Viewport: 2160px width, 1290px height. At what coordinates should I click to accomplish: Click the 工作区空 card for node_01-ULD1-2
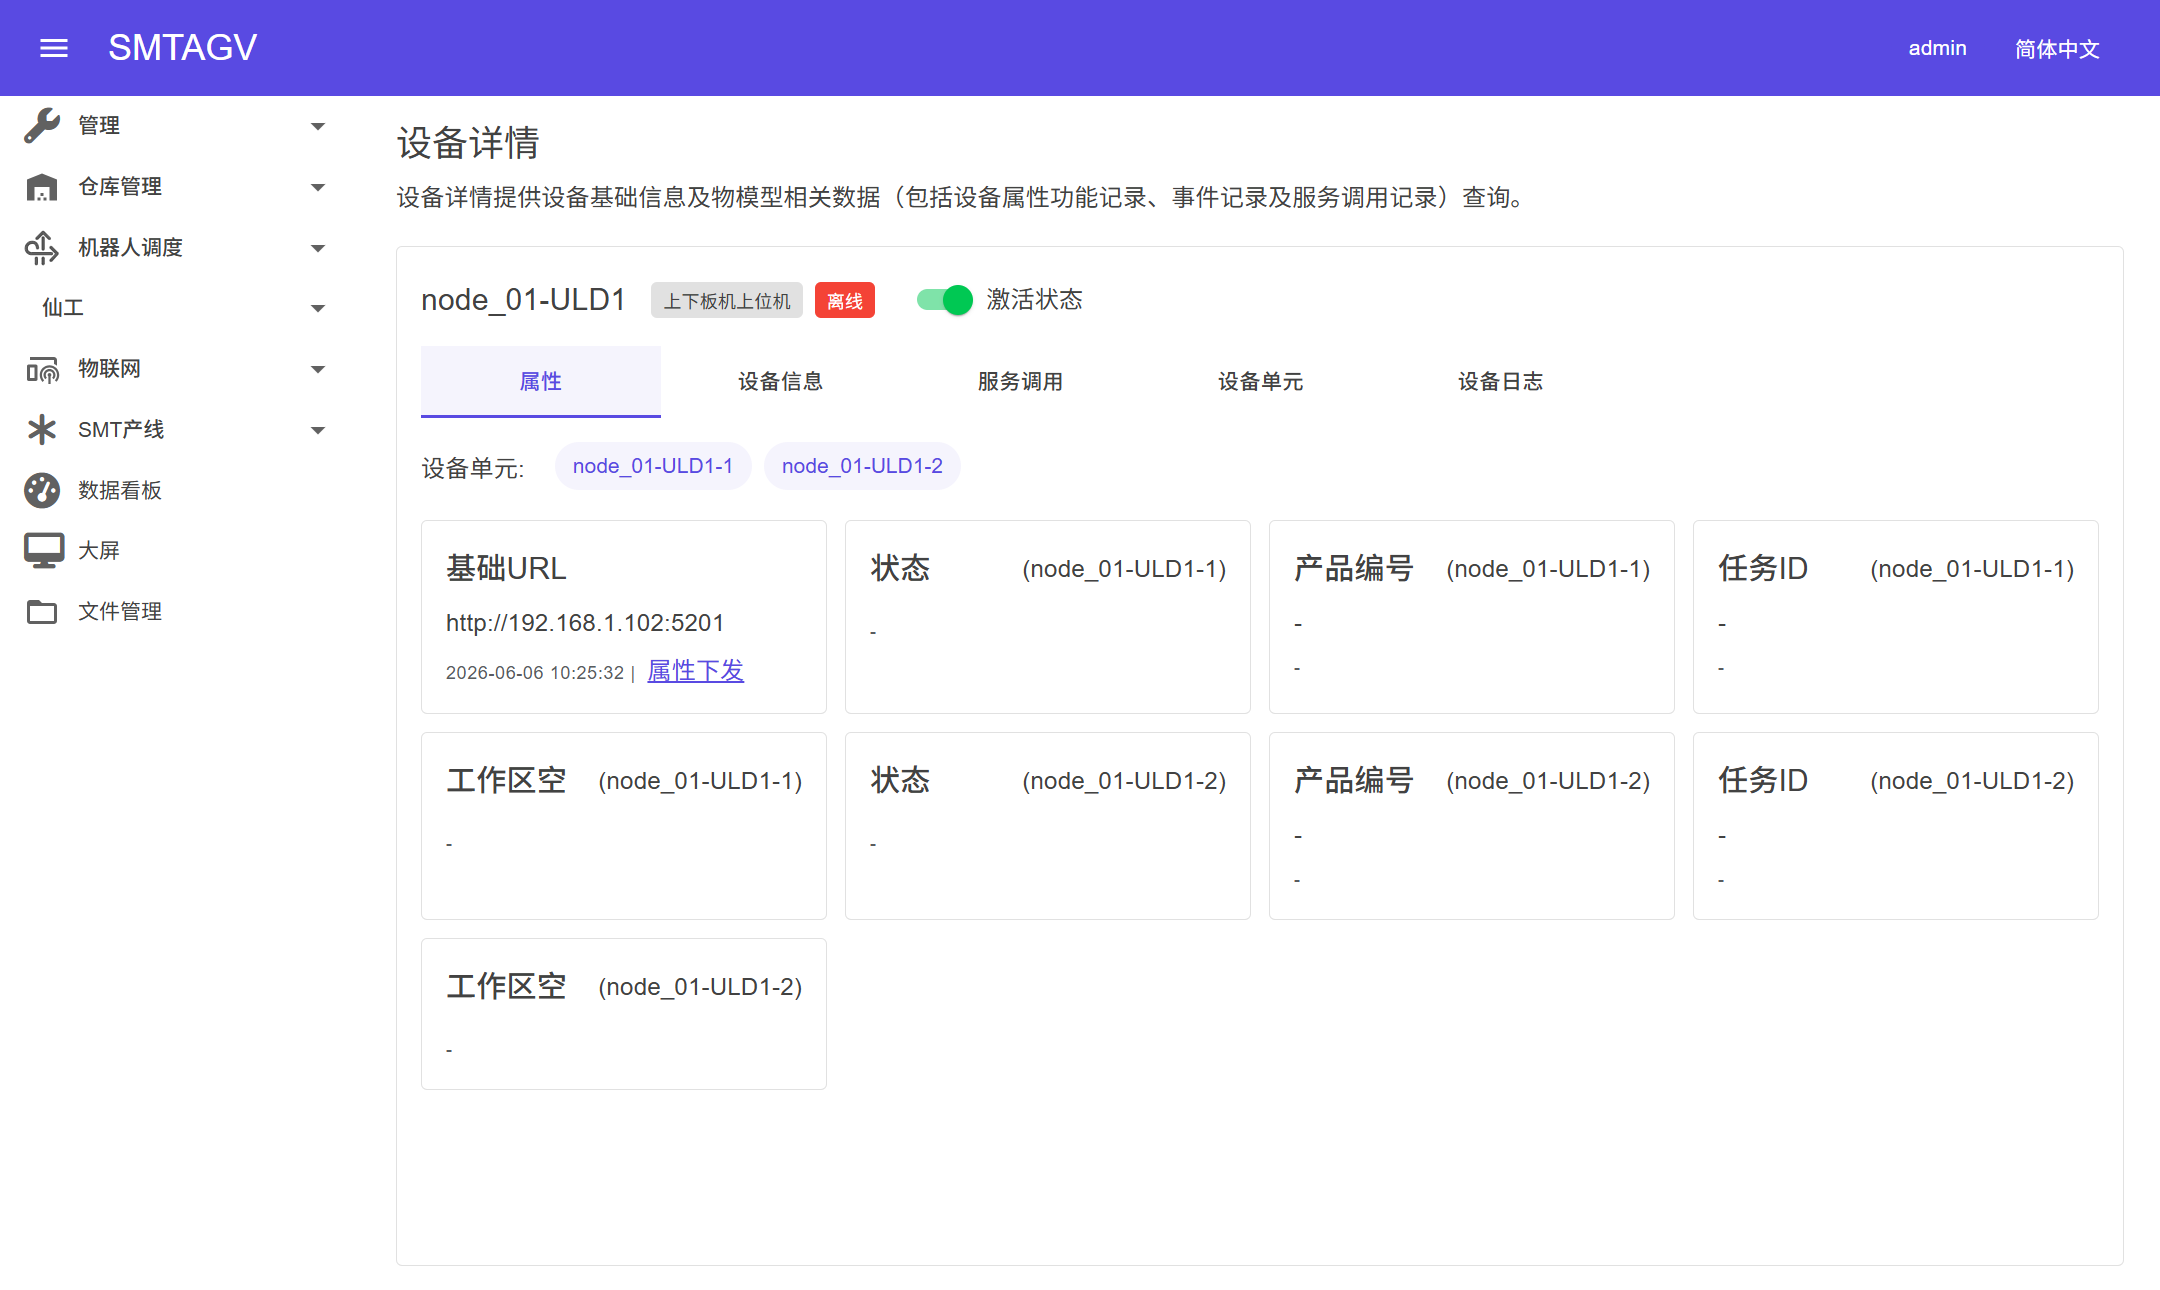[624, 1014]
